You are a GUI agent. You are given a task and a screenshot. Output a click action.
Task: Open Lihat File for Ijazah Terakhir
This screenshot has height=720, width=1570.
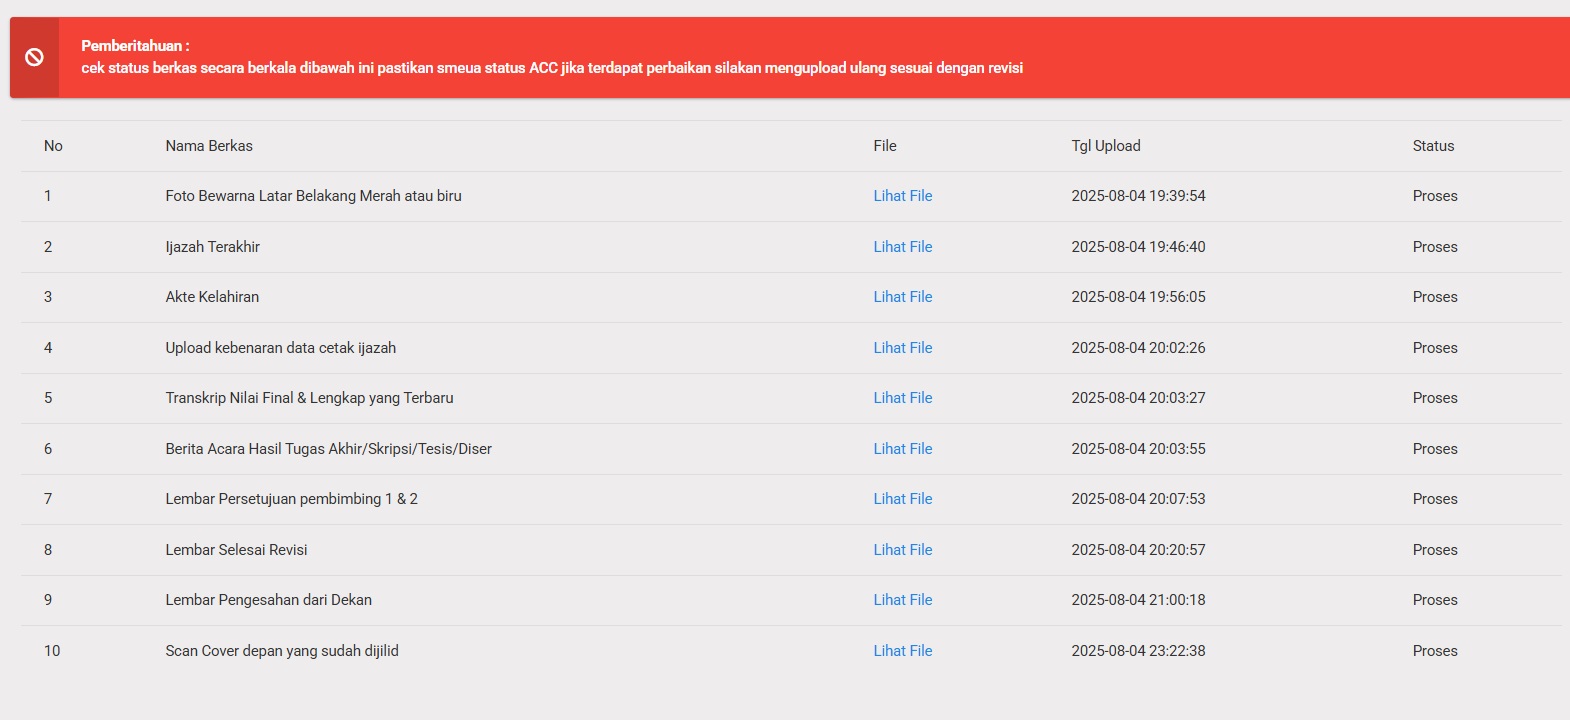tap(902, 247)
